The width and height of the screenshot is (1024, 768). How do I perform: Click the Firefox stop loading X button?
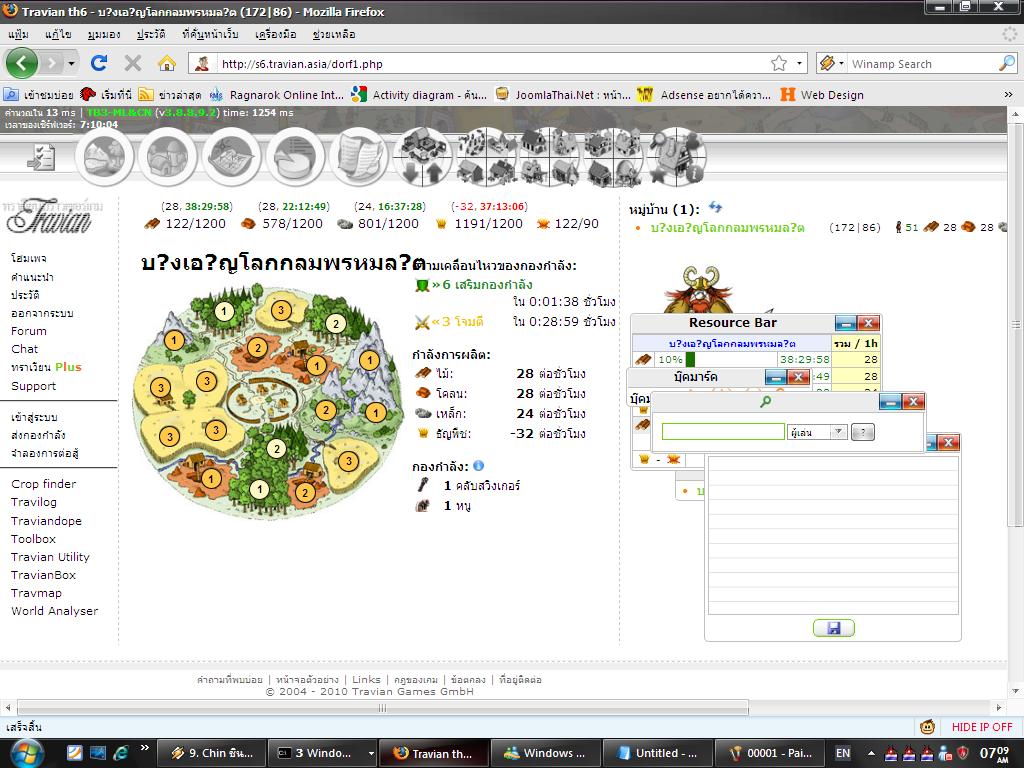[x=133, y=63]
